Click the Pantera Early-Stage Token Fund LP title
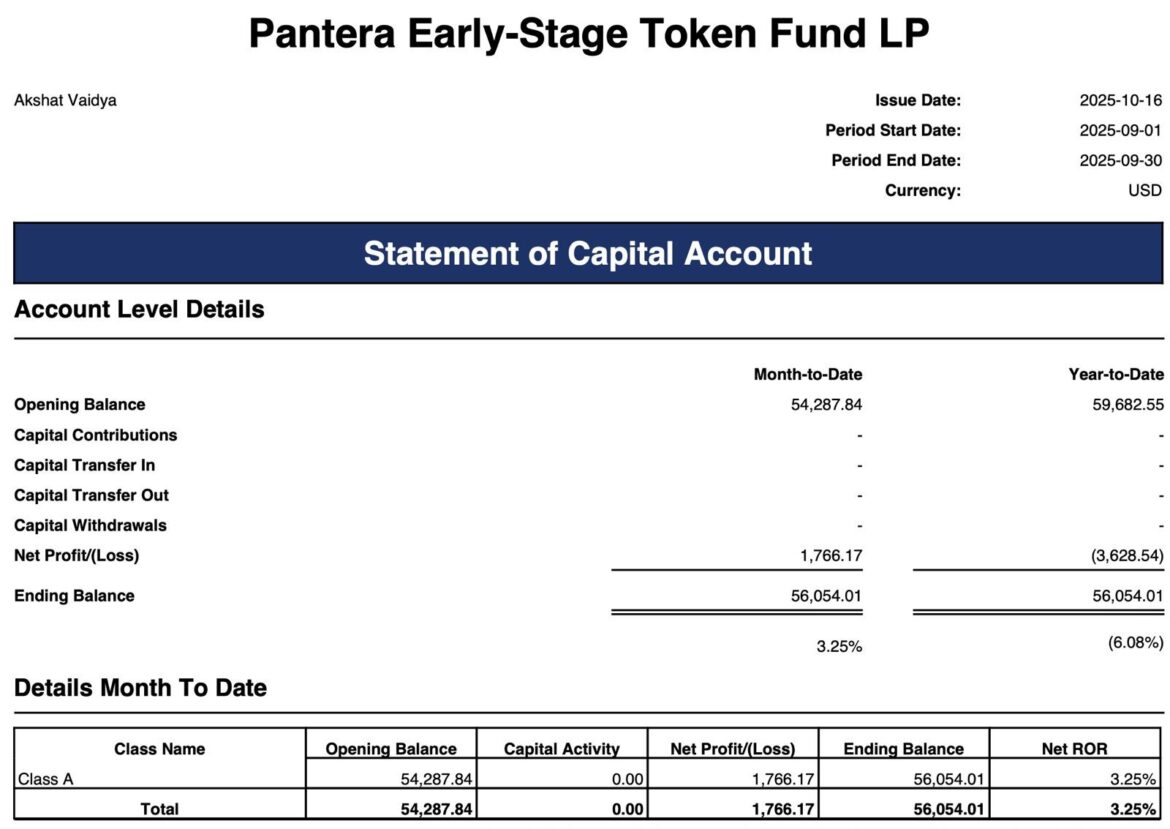This screenshot has width=1170, height=829. 589,34
